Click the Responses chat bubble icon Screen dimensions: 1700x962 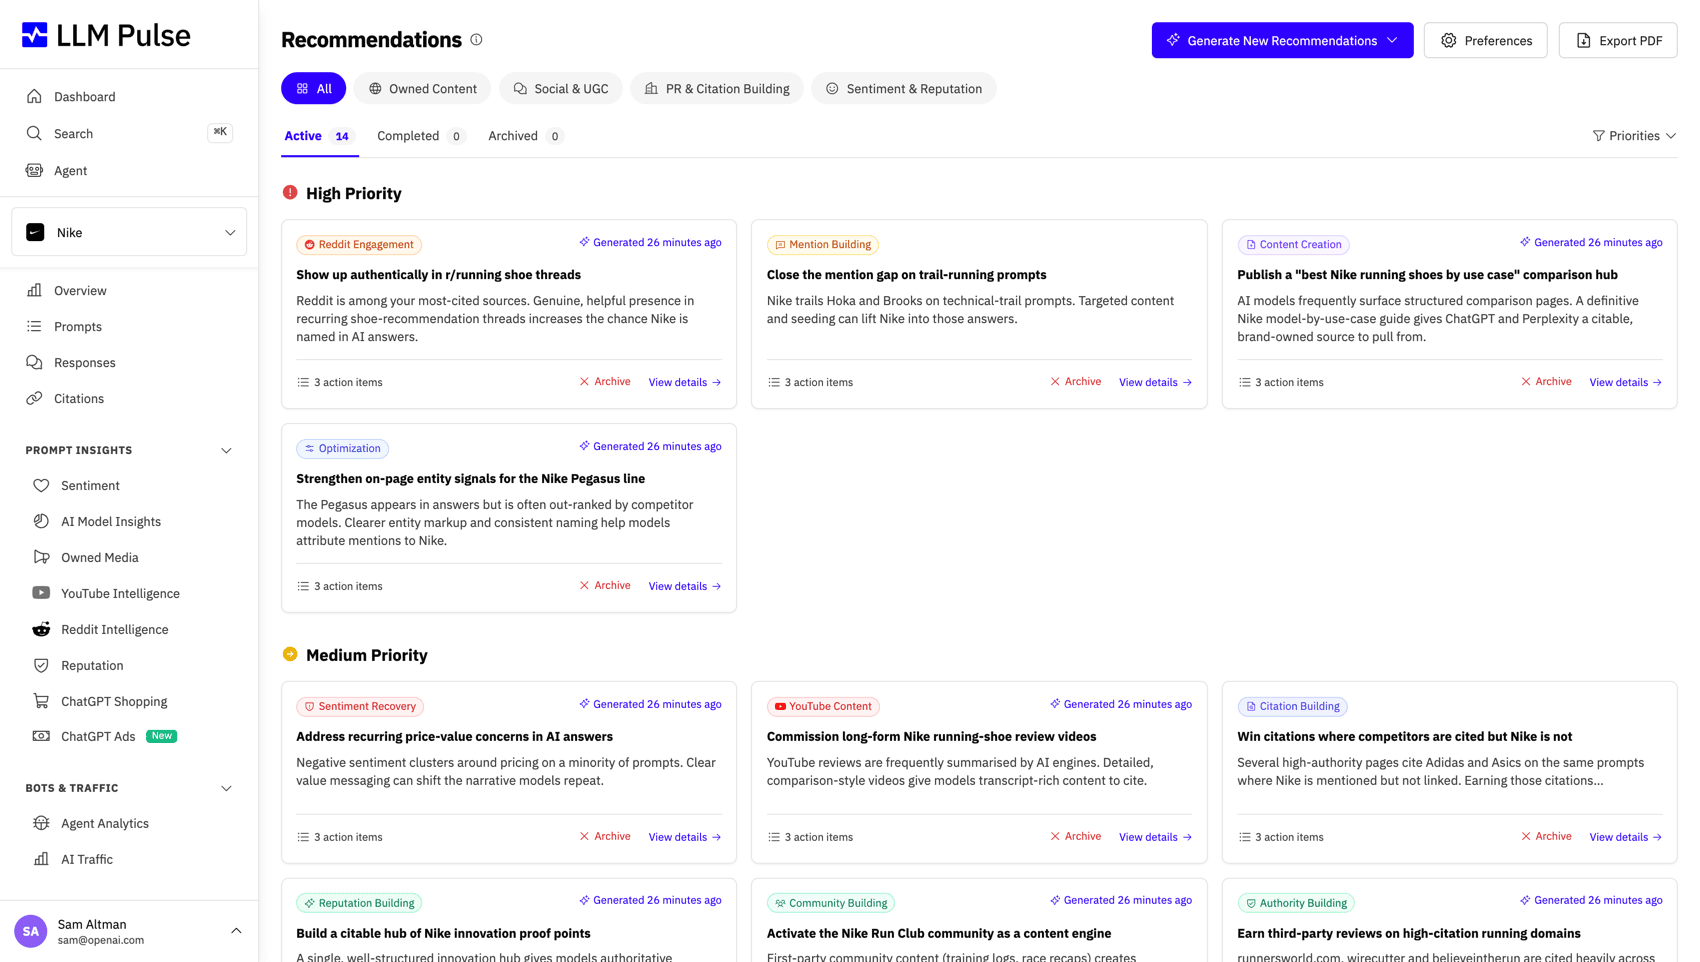click(x=34, y=363)
